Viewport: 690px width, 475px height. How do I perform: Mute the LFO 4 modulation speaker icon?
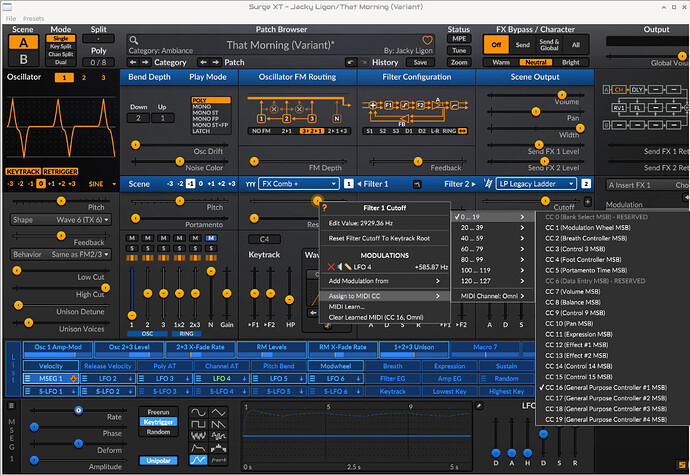tap(340, 267)
